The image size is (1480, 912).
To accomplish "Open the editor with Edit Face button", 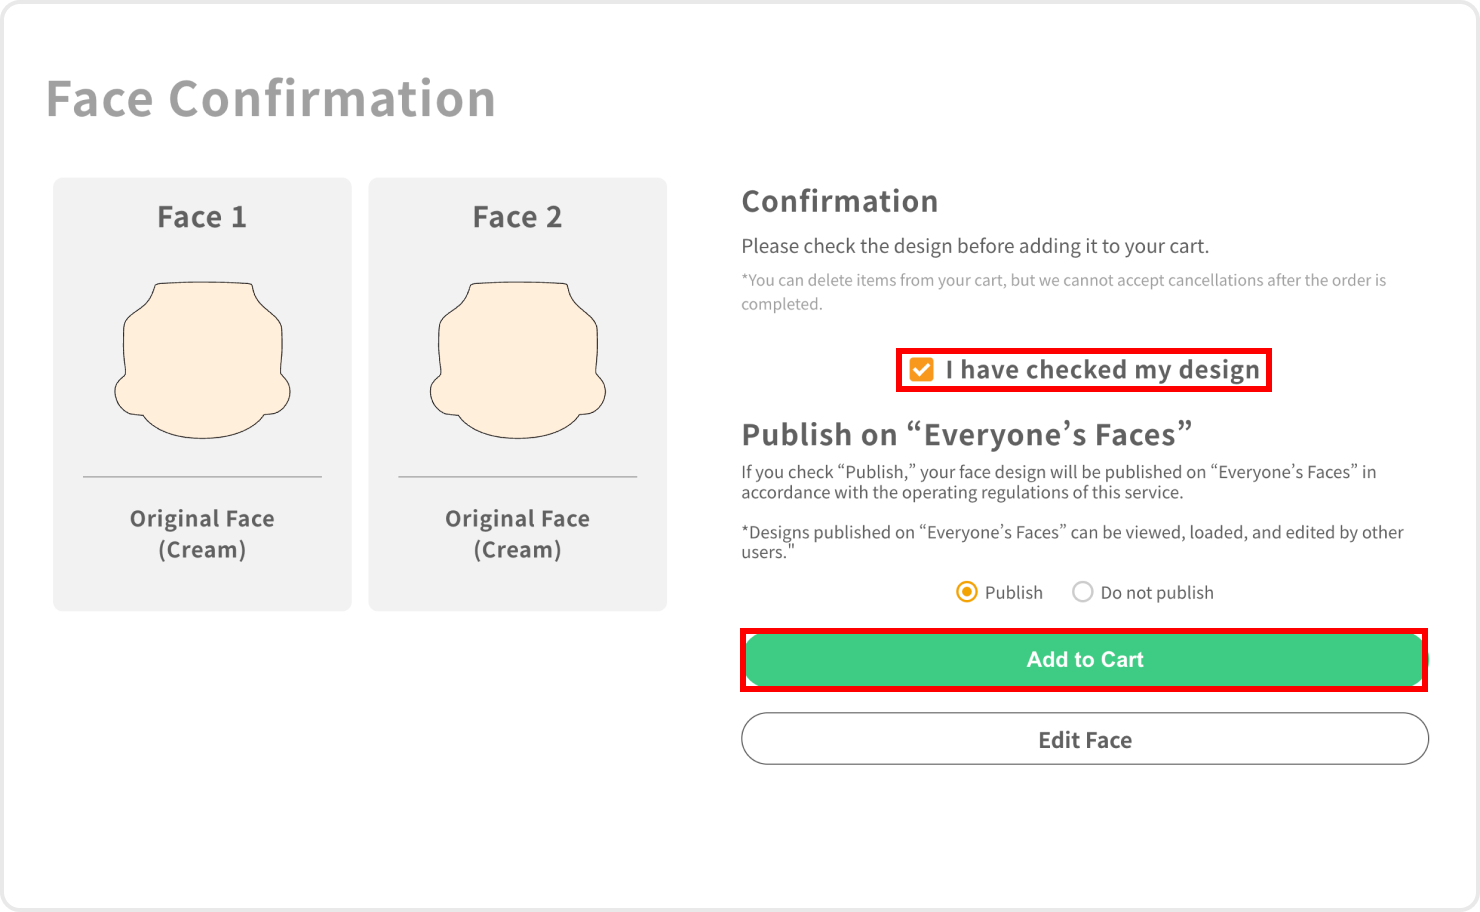I will click(1084, 739).
